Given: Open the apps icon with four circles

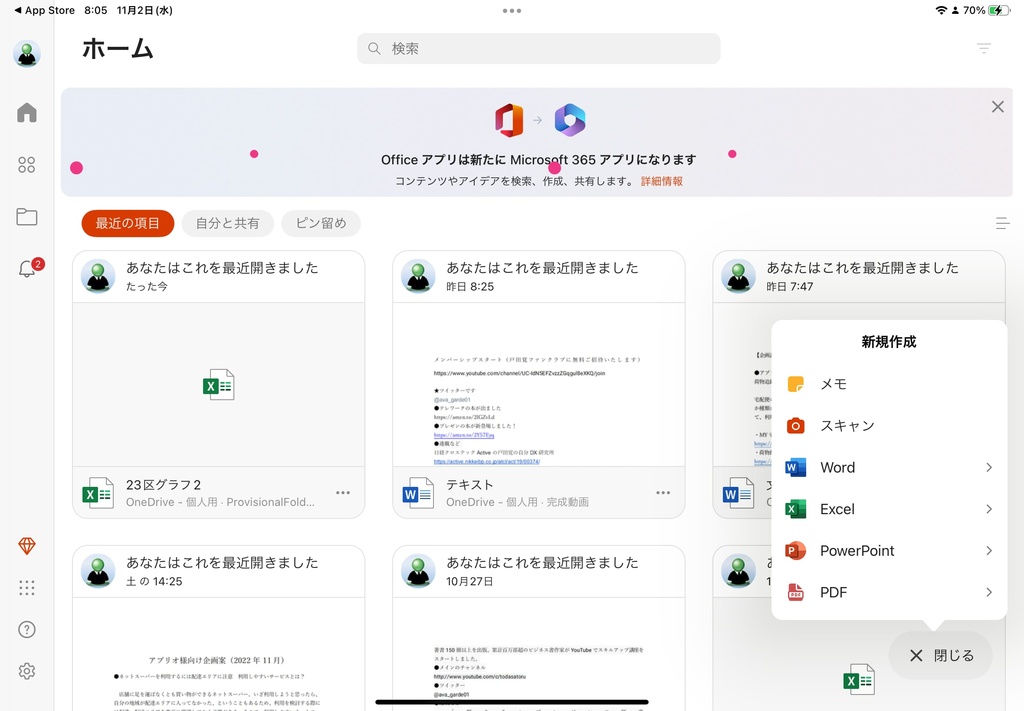Looking at the screenshot, I should click(x=27, y=165).
